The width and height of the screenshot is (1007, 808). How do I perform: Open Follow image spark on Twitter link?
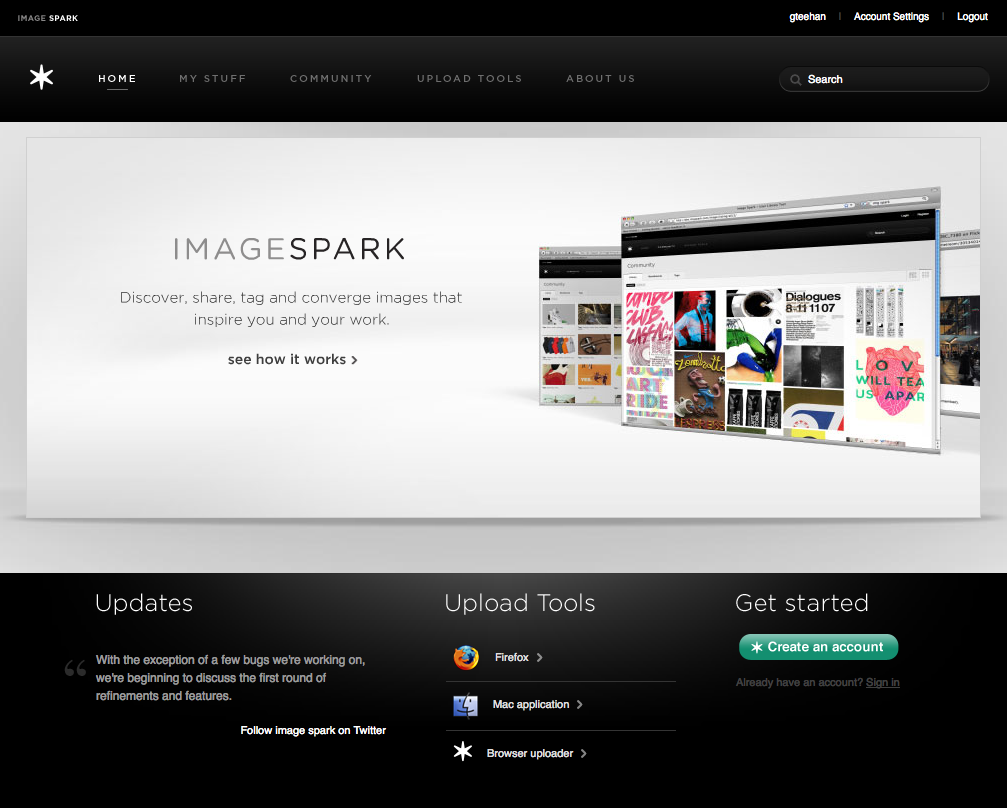coord(313,730)
